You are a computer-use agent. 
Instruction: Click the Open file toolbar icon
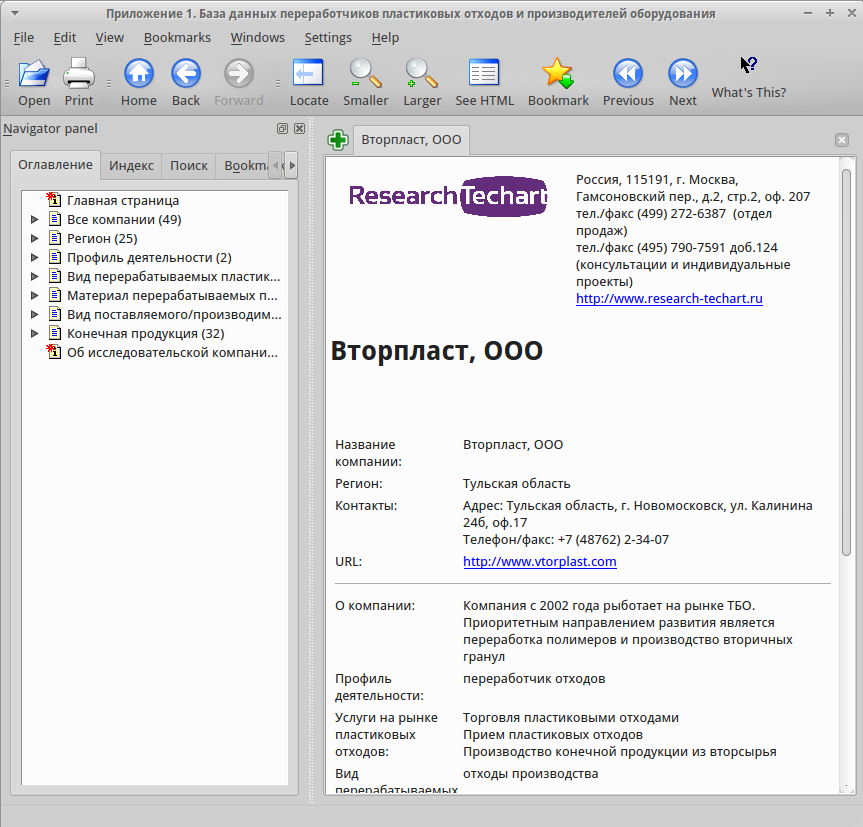[x=34, y=74]
